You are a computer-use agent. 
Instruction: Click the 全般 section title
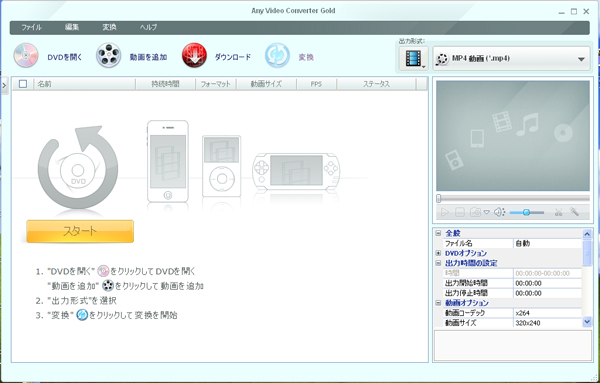click(453, 233)
